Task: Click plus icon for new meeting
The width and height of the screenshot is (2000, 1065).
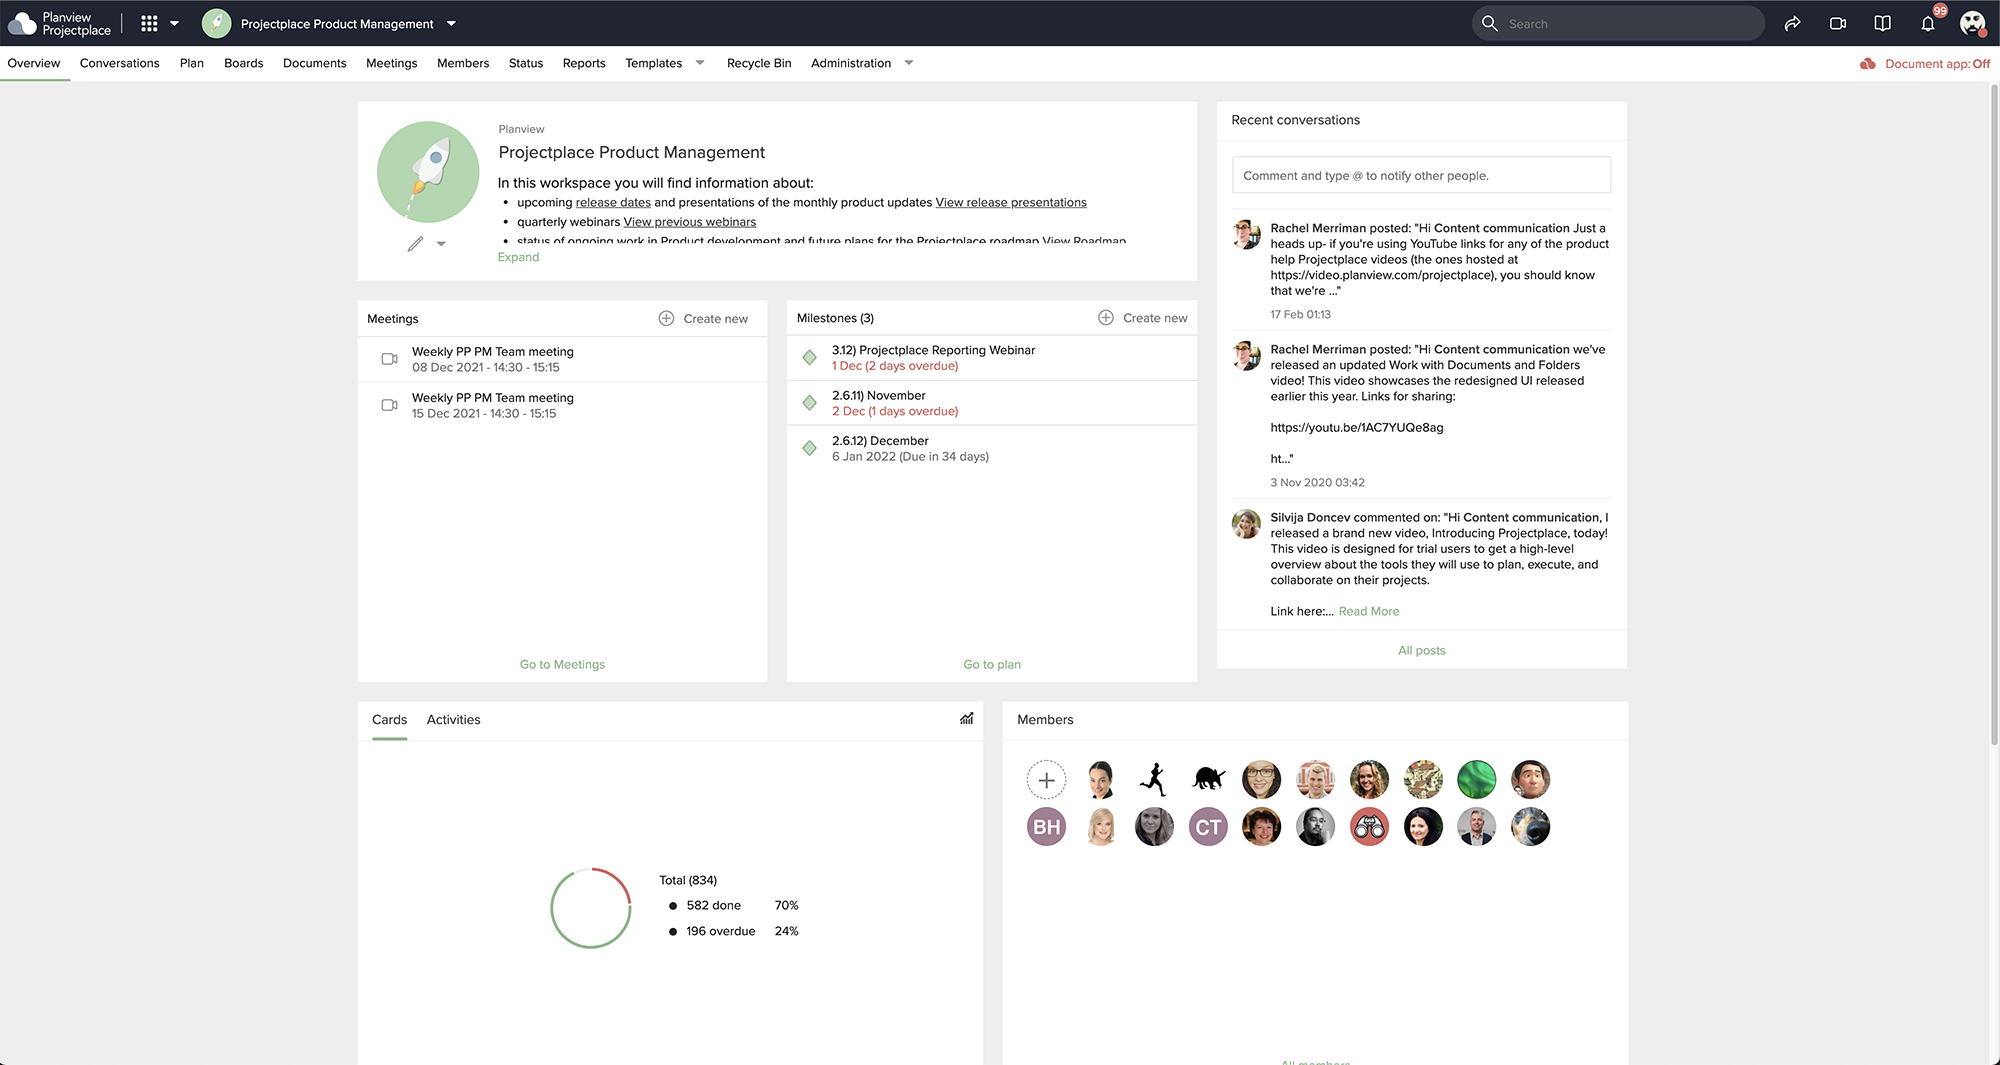Action: [x=666, y=318]
